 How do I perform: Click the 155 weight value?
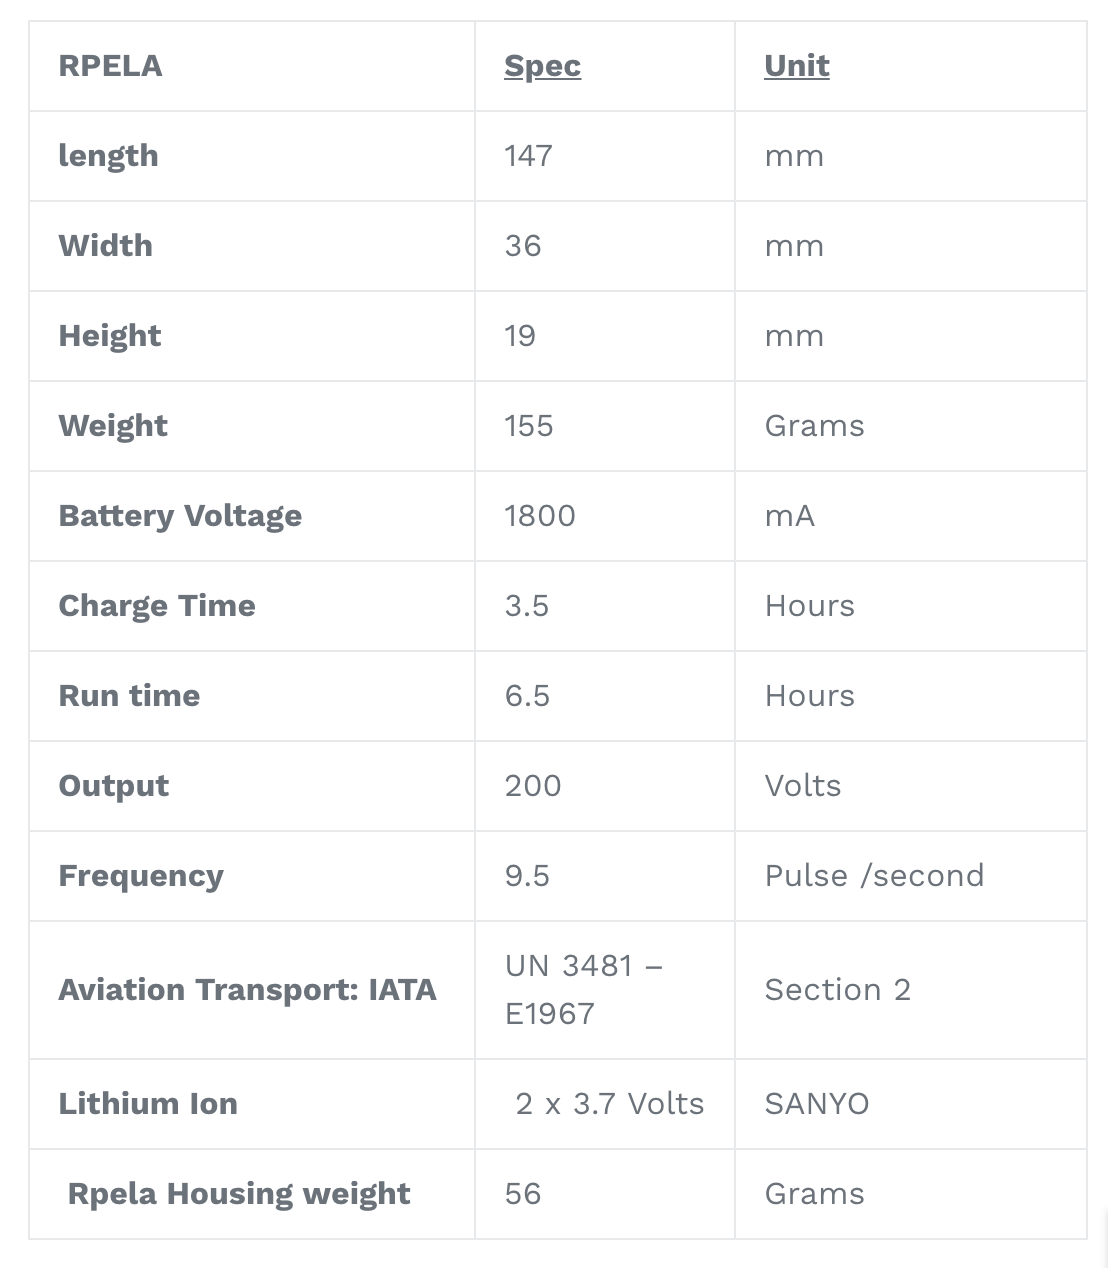tap(529, 426)
